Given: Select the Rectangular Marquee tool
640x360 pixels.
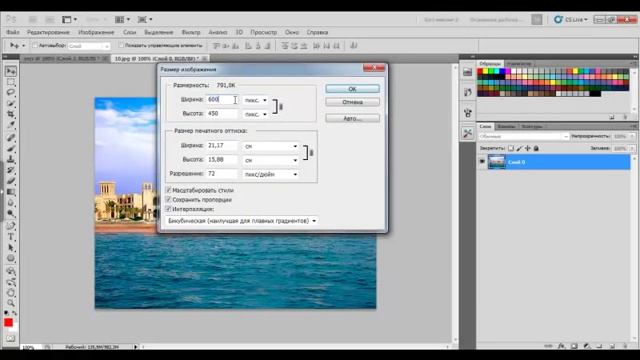Looking at the screenshot, I should click(x=11, y=82).
